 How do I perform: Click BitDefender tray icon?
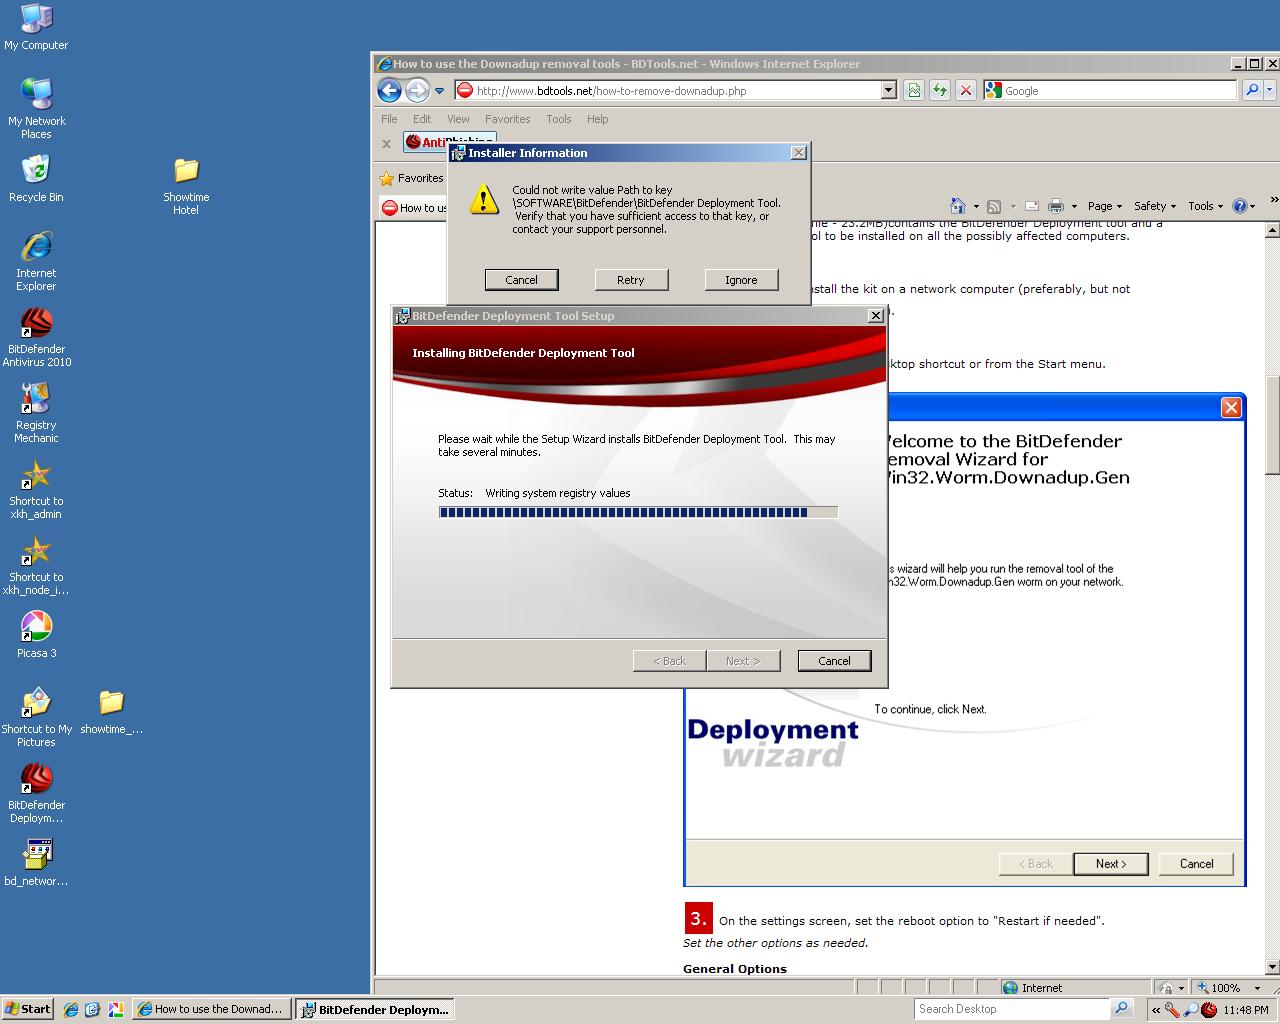(1209, 1010)
